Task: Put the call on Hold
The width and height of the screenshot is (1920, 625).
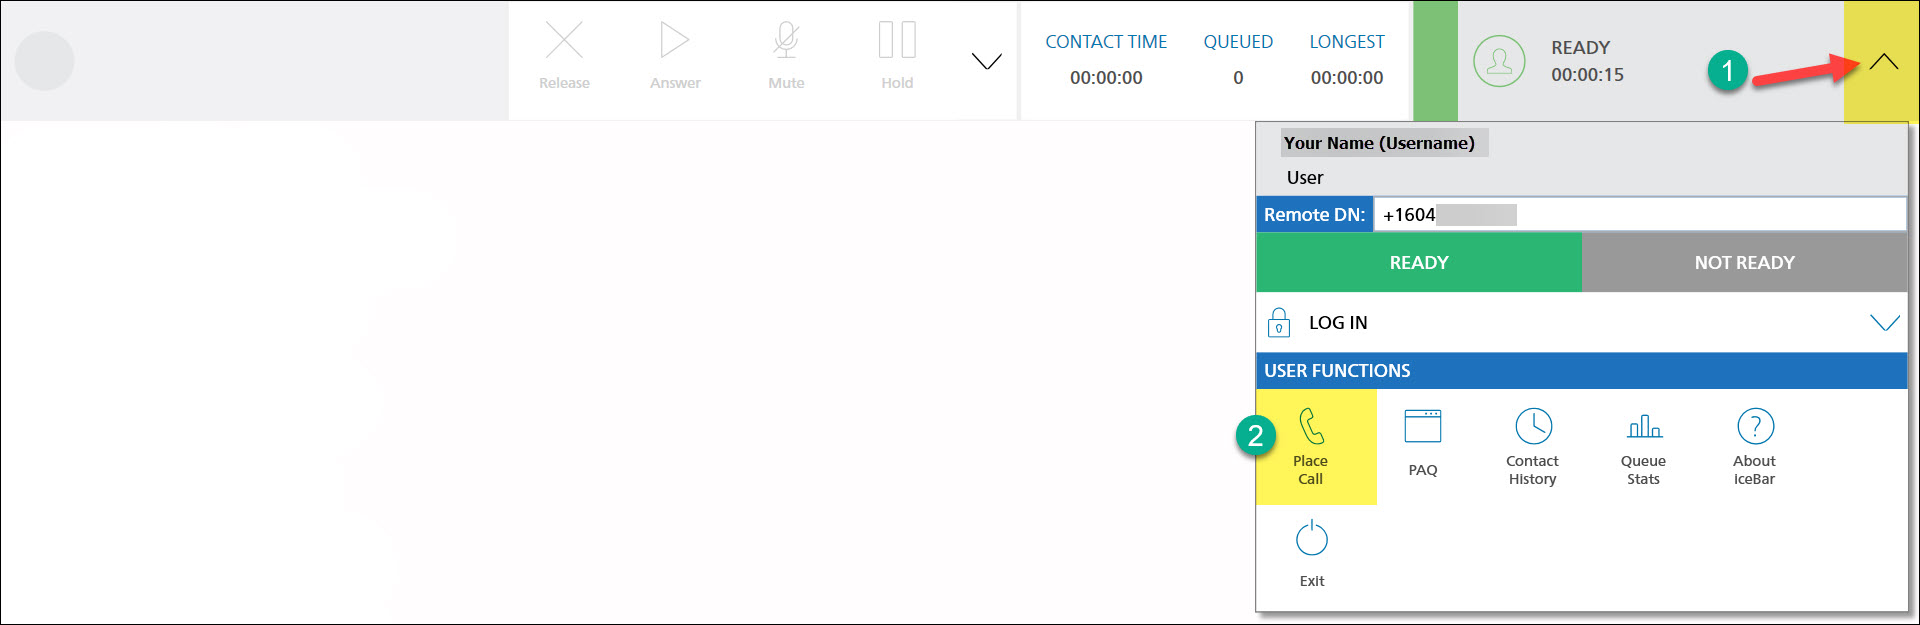Action: pos(897,41)
